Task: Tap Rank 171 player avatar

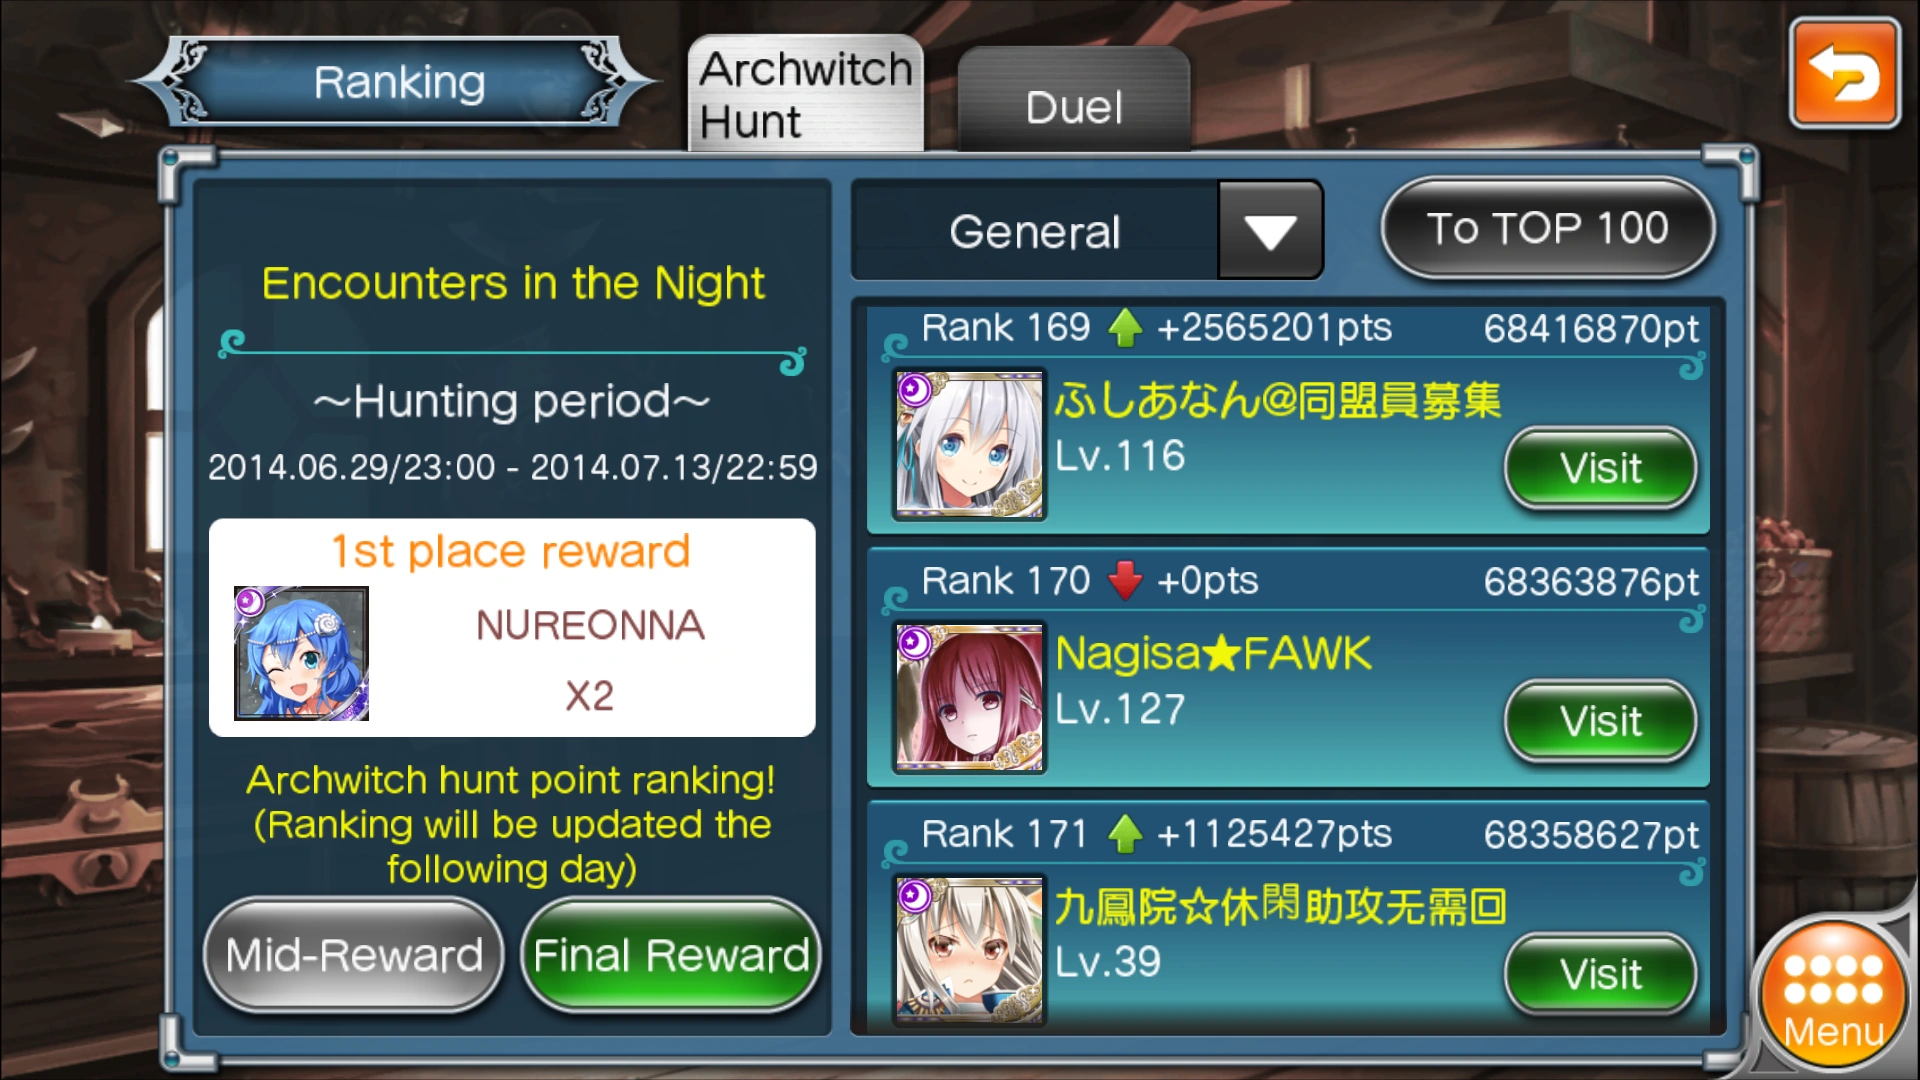Action: click(968, 950)
